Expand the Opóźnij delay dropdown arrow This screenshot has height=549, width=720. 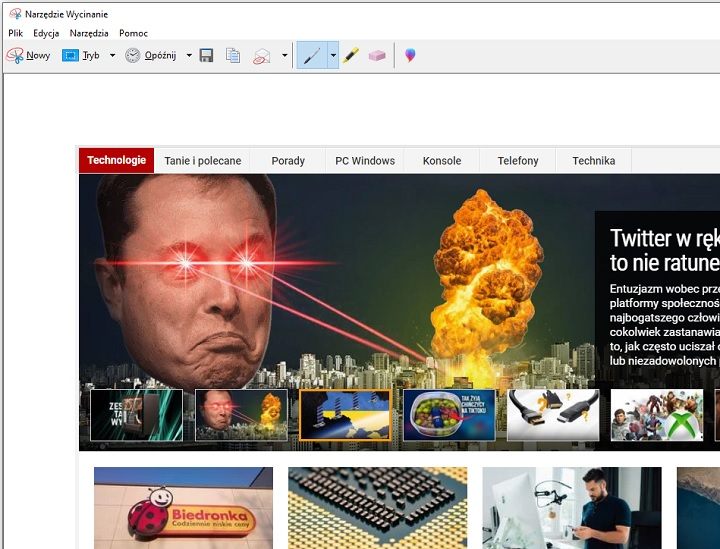[189, 56]
